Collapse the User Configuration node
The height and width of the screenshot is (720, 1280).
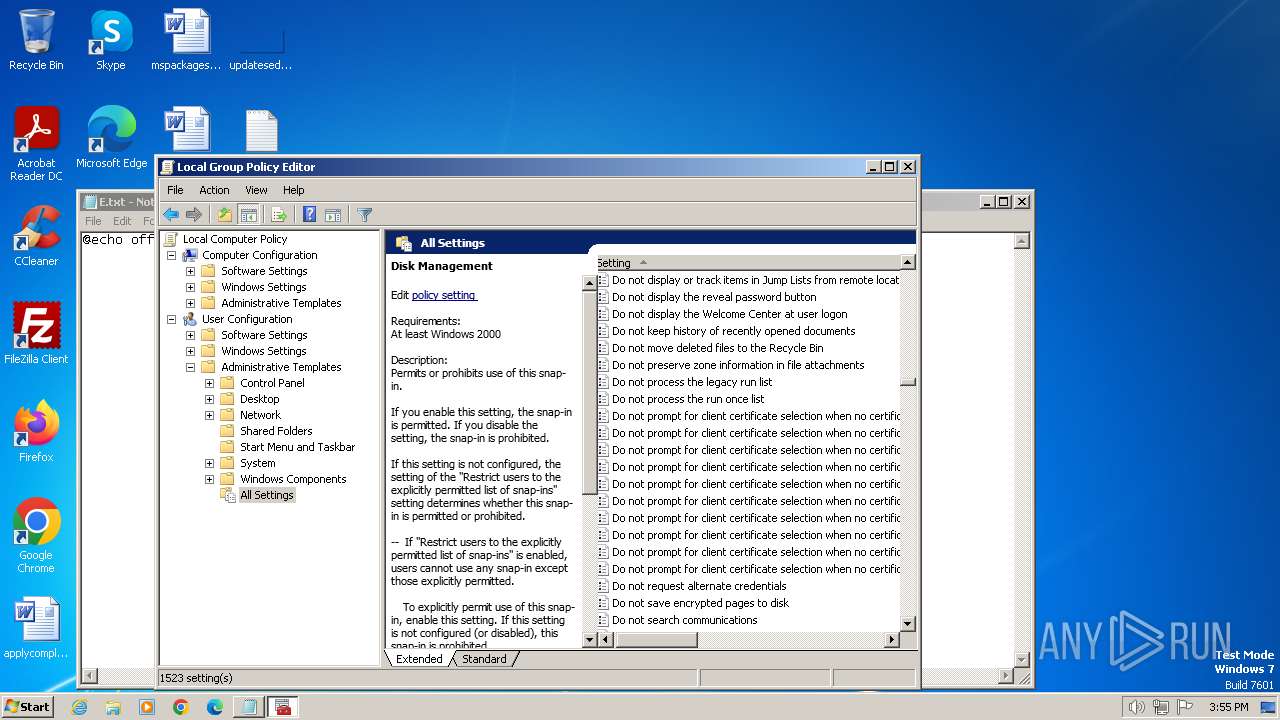point(172,319)
